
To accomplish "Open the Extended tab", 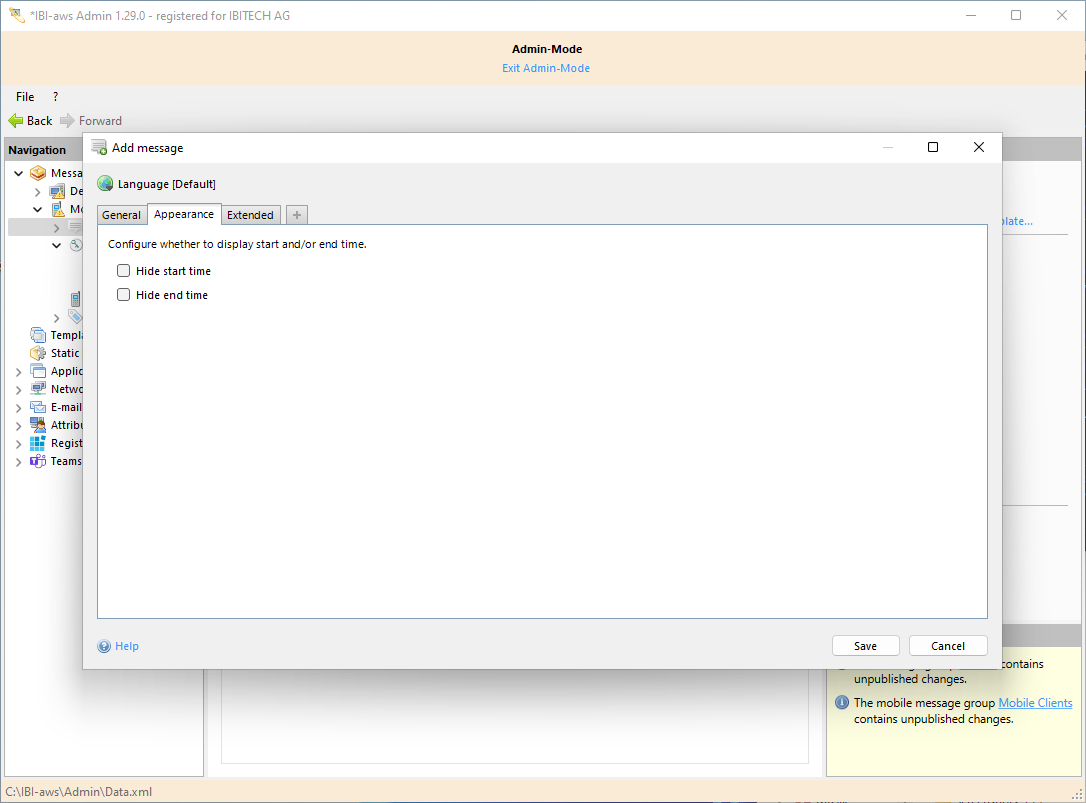I will (x=250, y=215).
